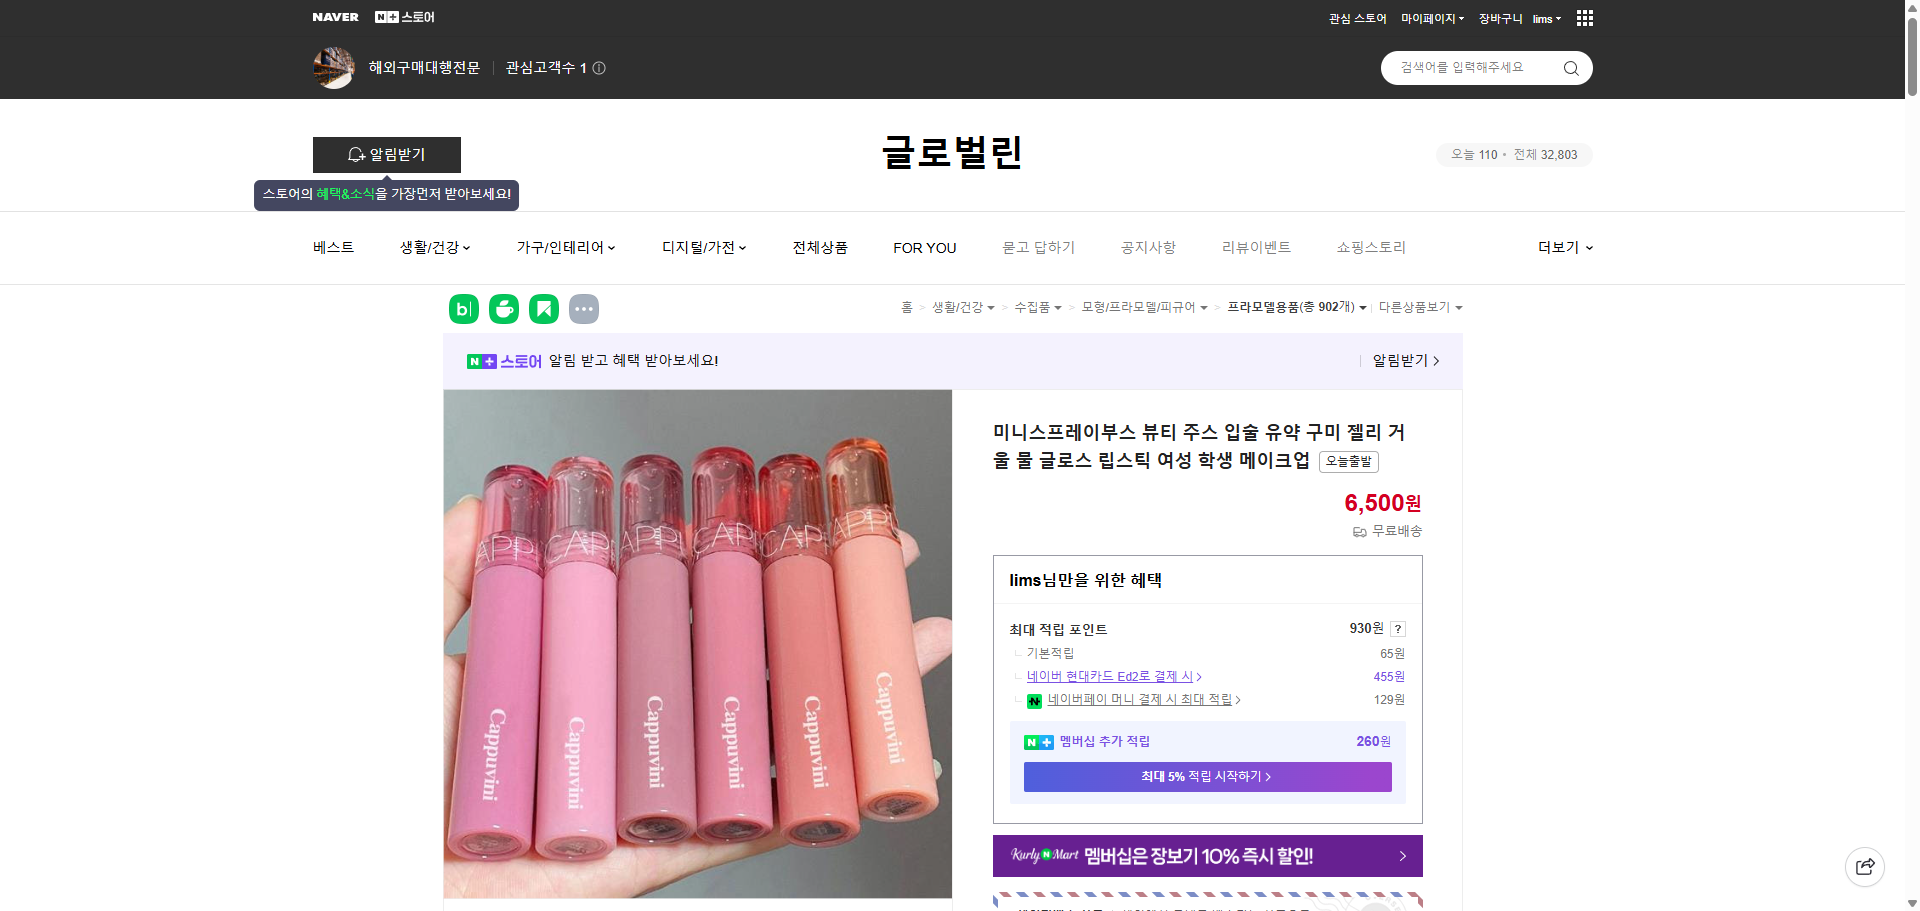Click the NAVER logo
Screen dimensions: 1920x911
point(335,16)
